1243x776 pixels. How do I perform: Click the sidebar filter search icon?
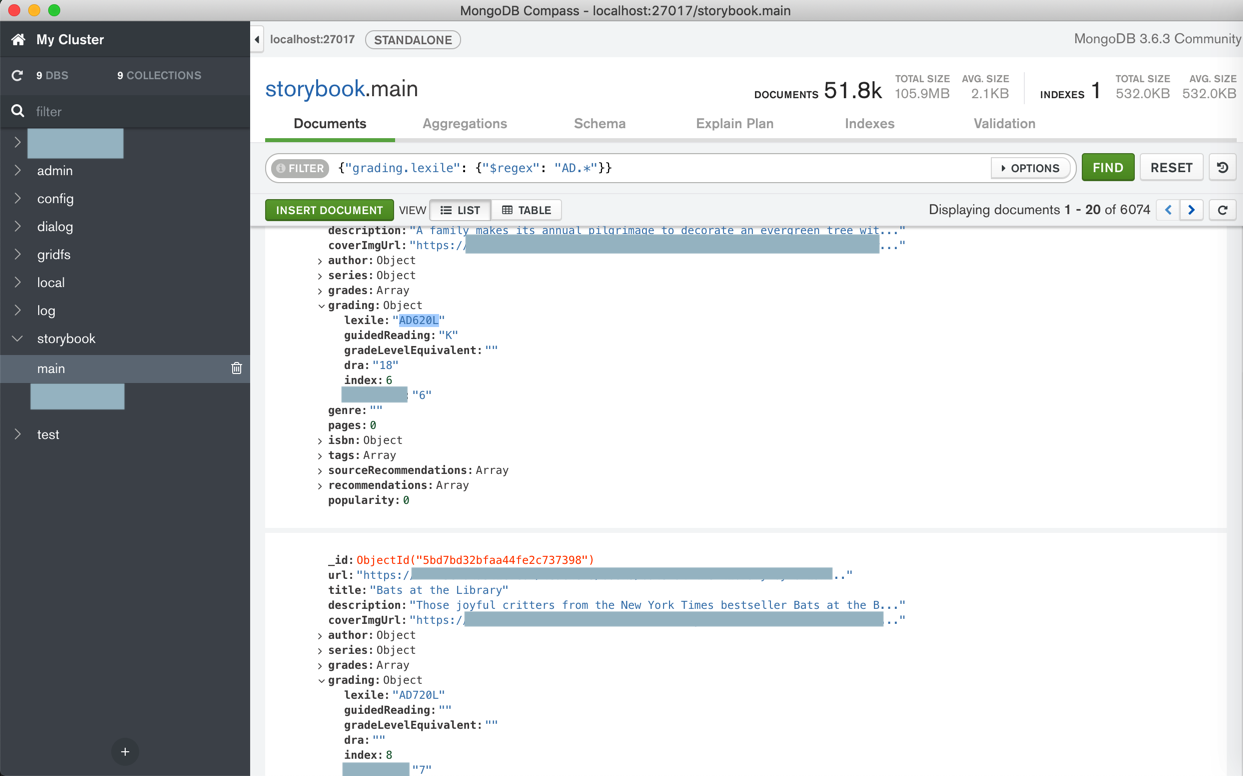18,111
